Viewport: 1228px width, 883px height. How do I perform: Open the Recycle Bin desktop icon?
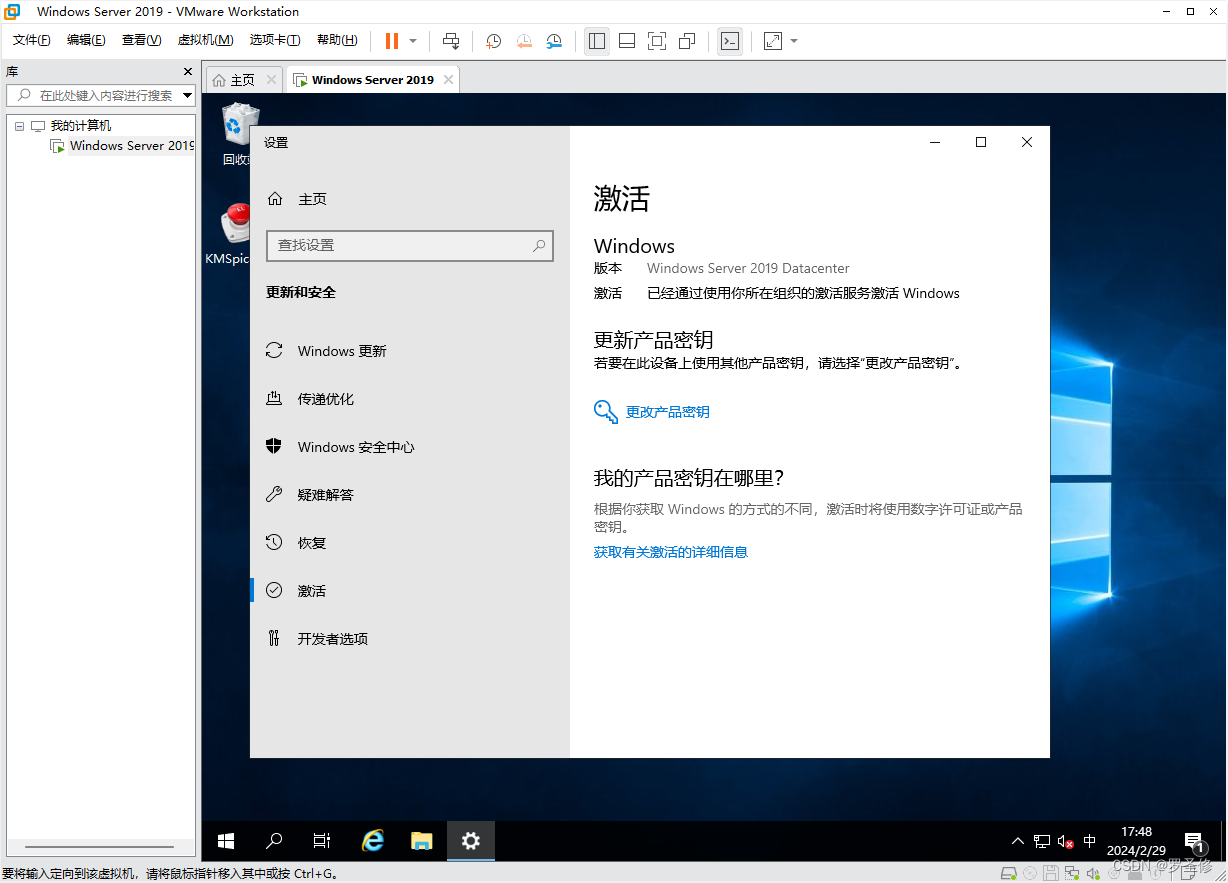(239, 133)
